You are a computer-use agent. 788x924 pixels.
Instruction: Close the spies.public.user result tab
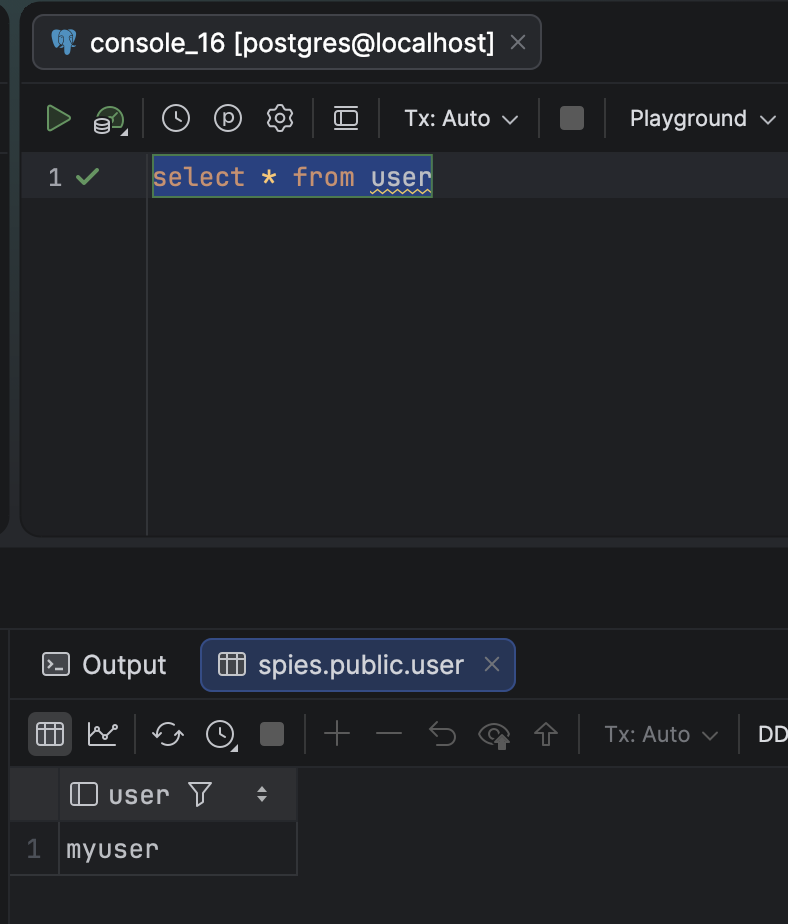coord(492,665)
